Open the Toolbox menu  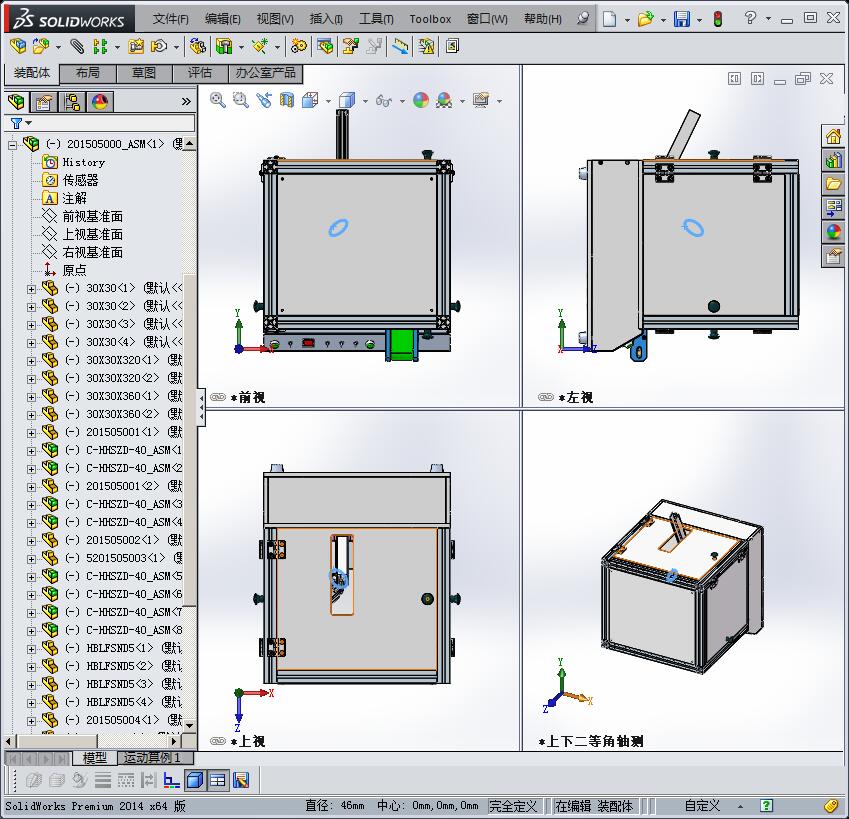pos(430,19)
